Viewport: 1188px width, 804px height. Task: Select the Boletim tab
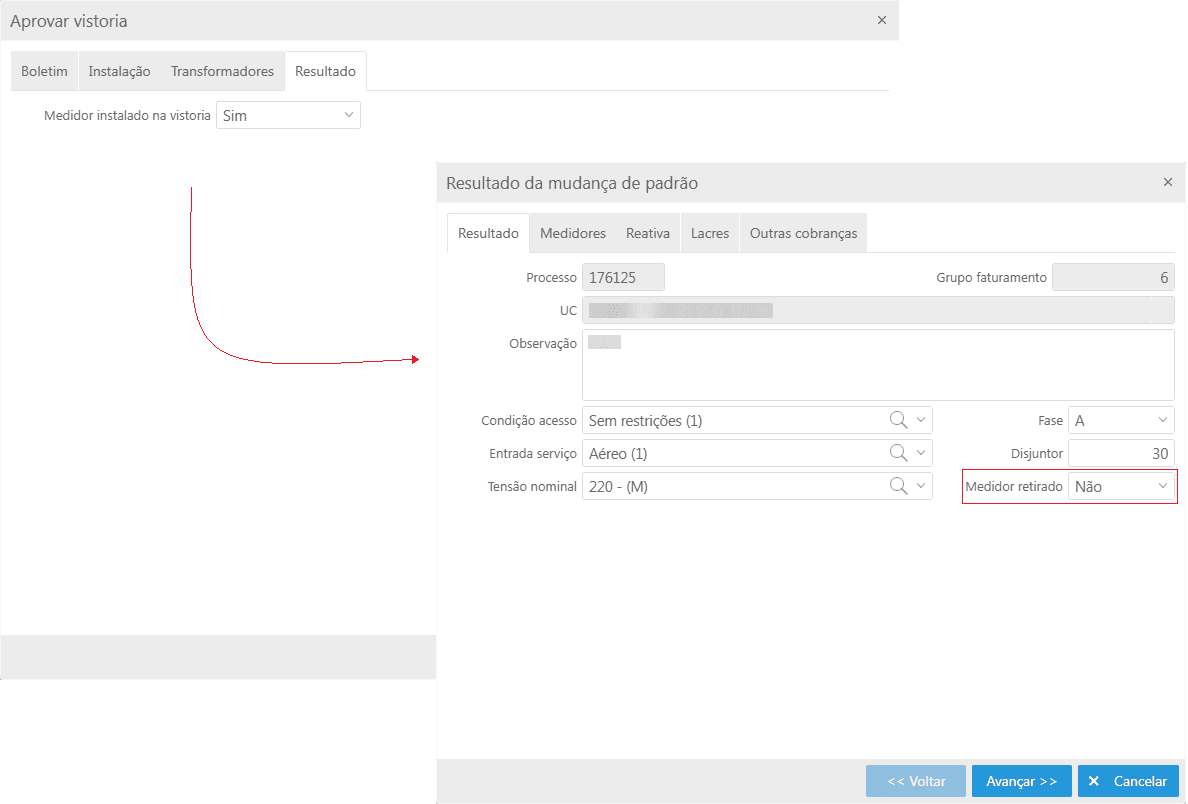tap(44, 72)
